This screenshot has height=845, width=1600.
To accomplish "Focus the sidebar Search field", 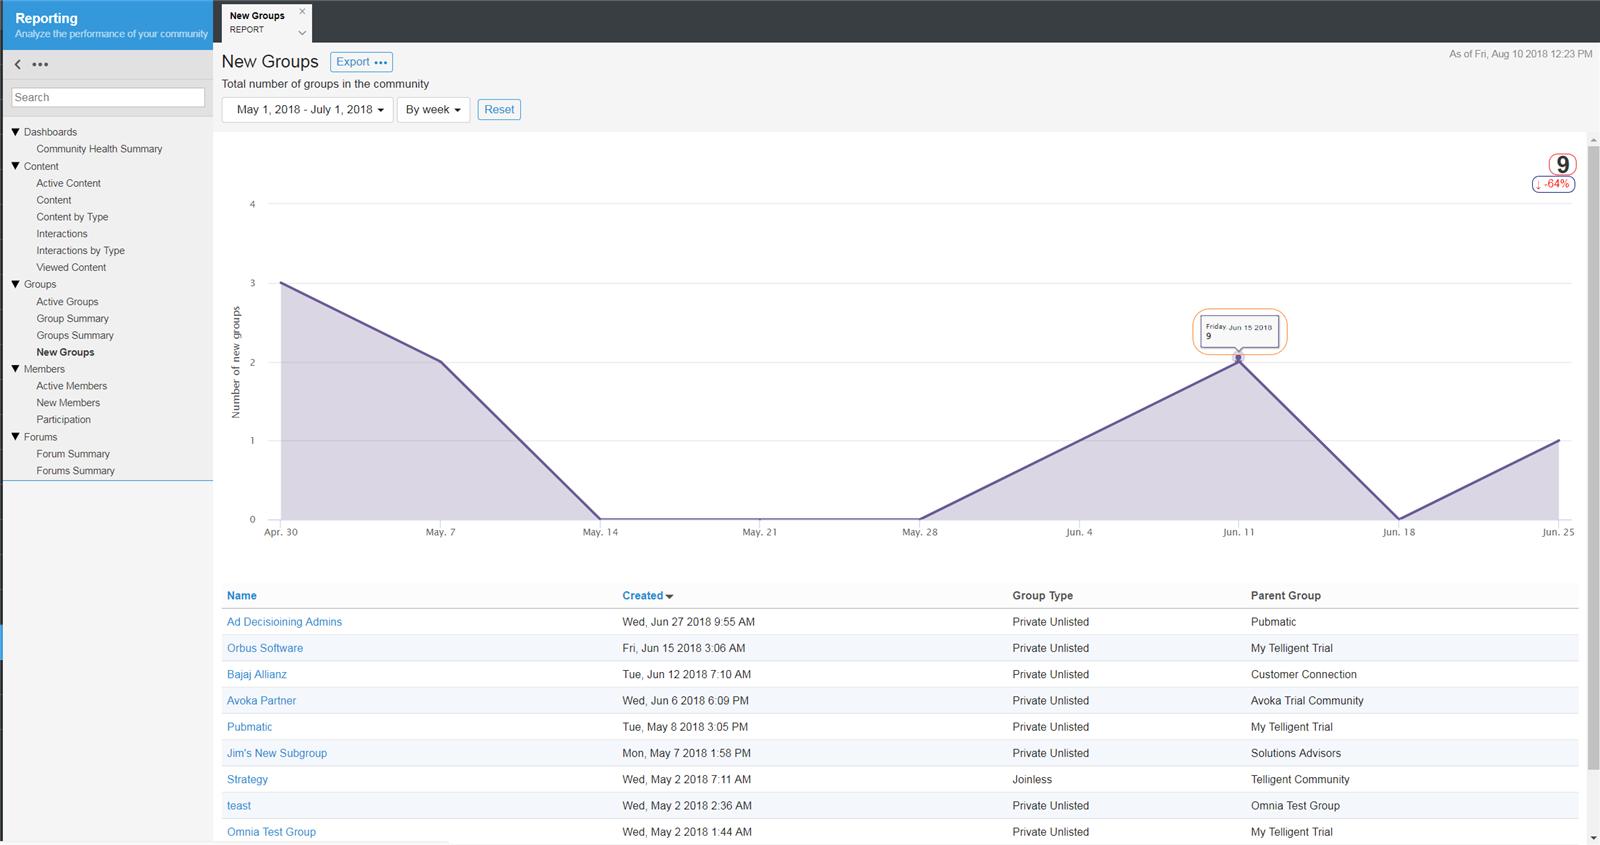I will (x=108, y=97).
